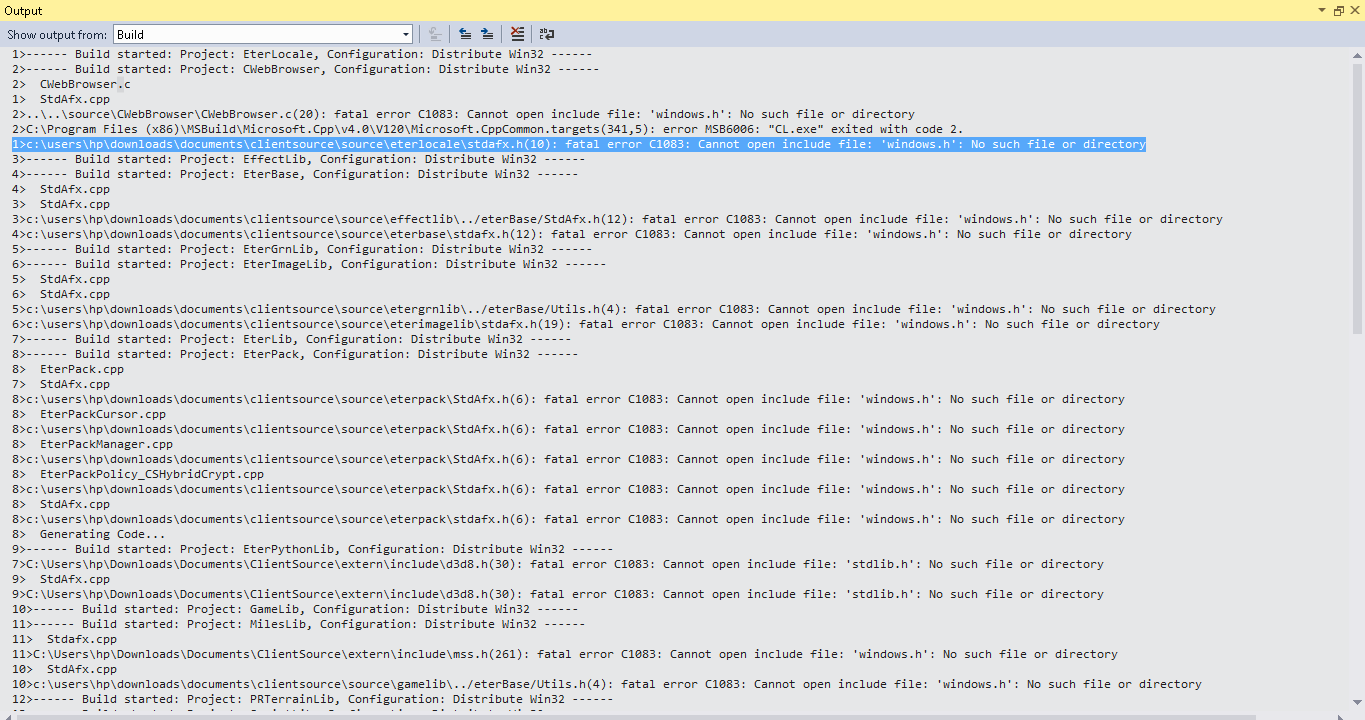The width and height of the screenshot is (1365, 720).
Task: Select 'Build started: Project: EterImageLib' line
Action: (309, 264)
